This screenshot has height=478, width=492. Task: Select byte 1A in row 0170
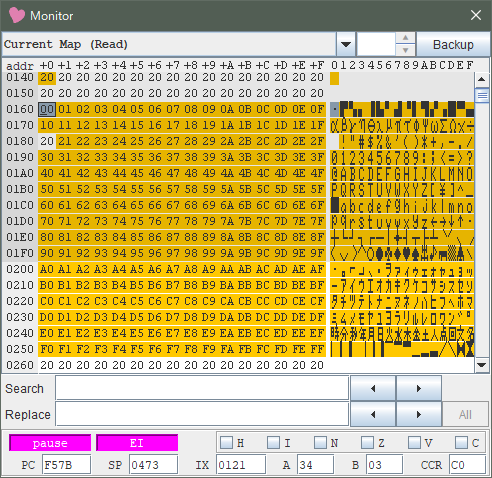(227, 125)
